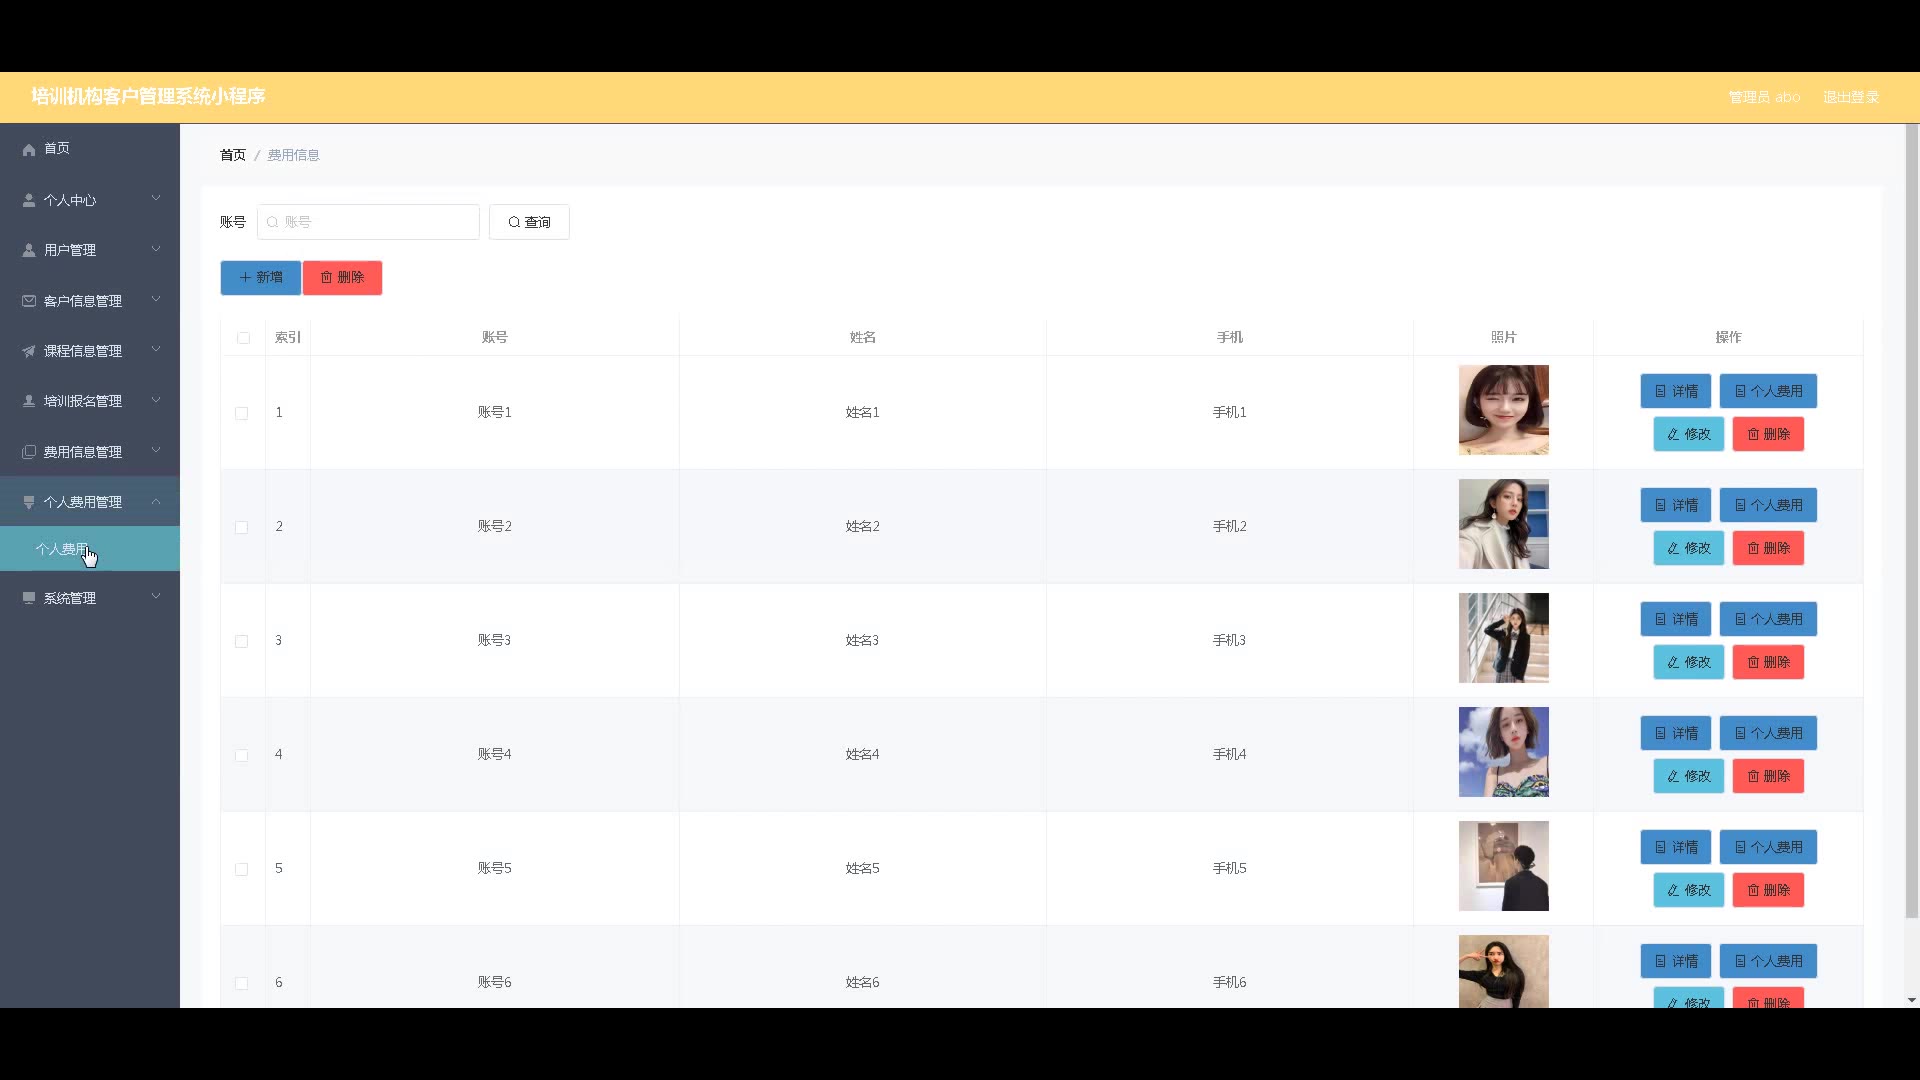The image size is (1920, 1080).
Task: Click the search icon on 查询 button
Action: tap(514, 222)
